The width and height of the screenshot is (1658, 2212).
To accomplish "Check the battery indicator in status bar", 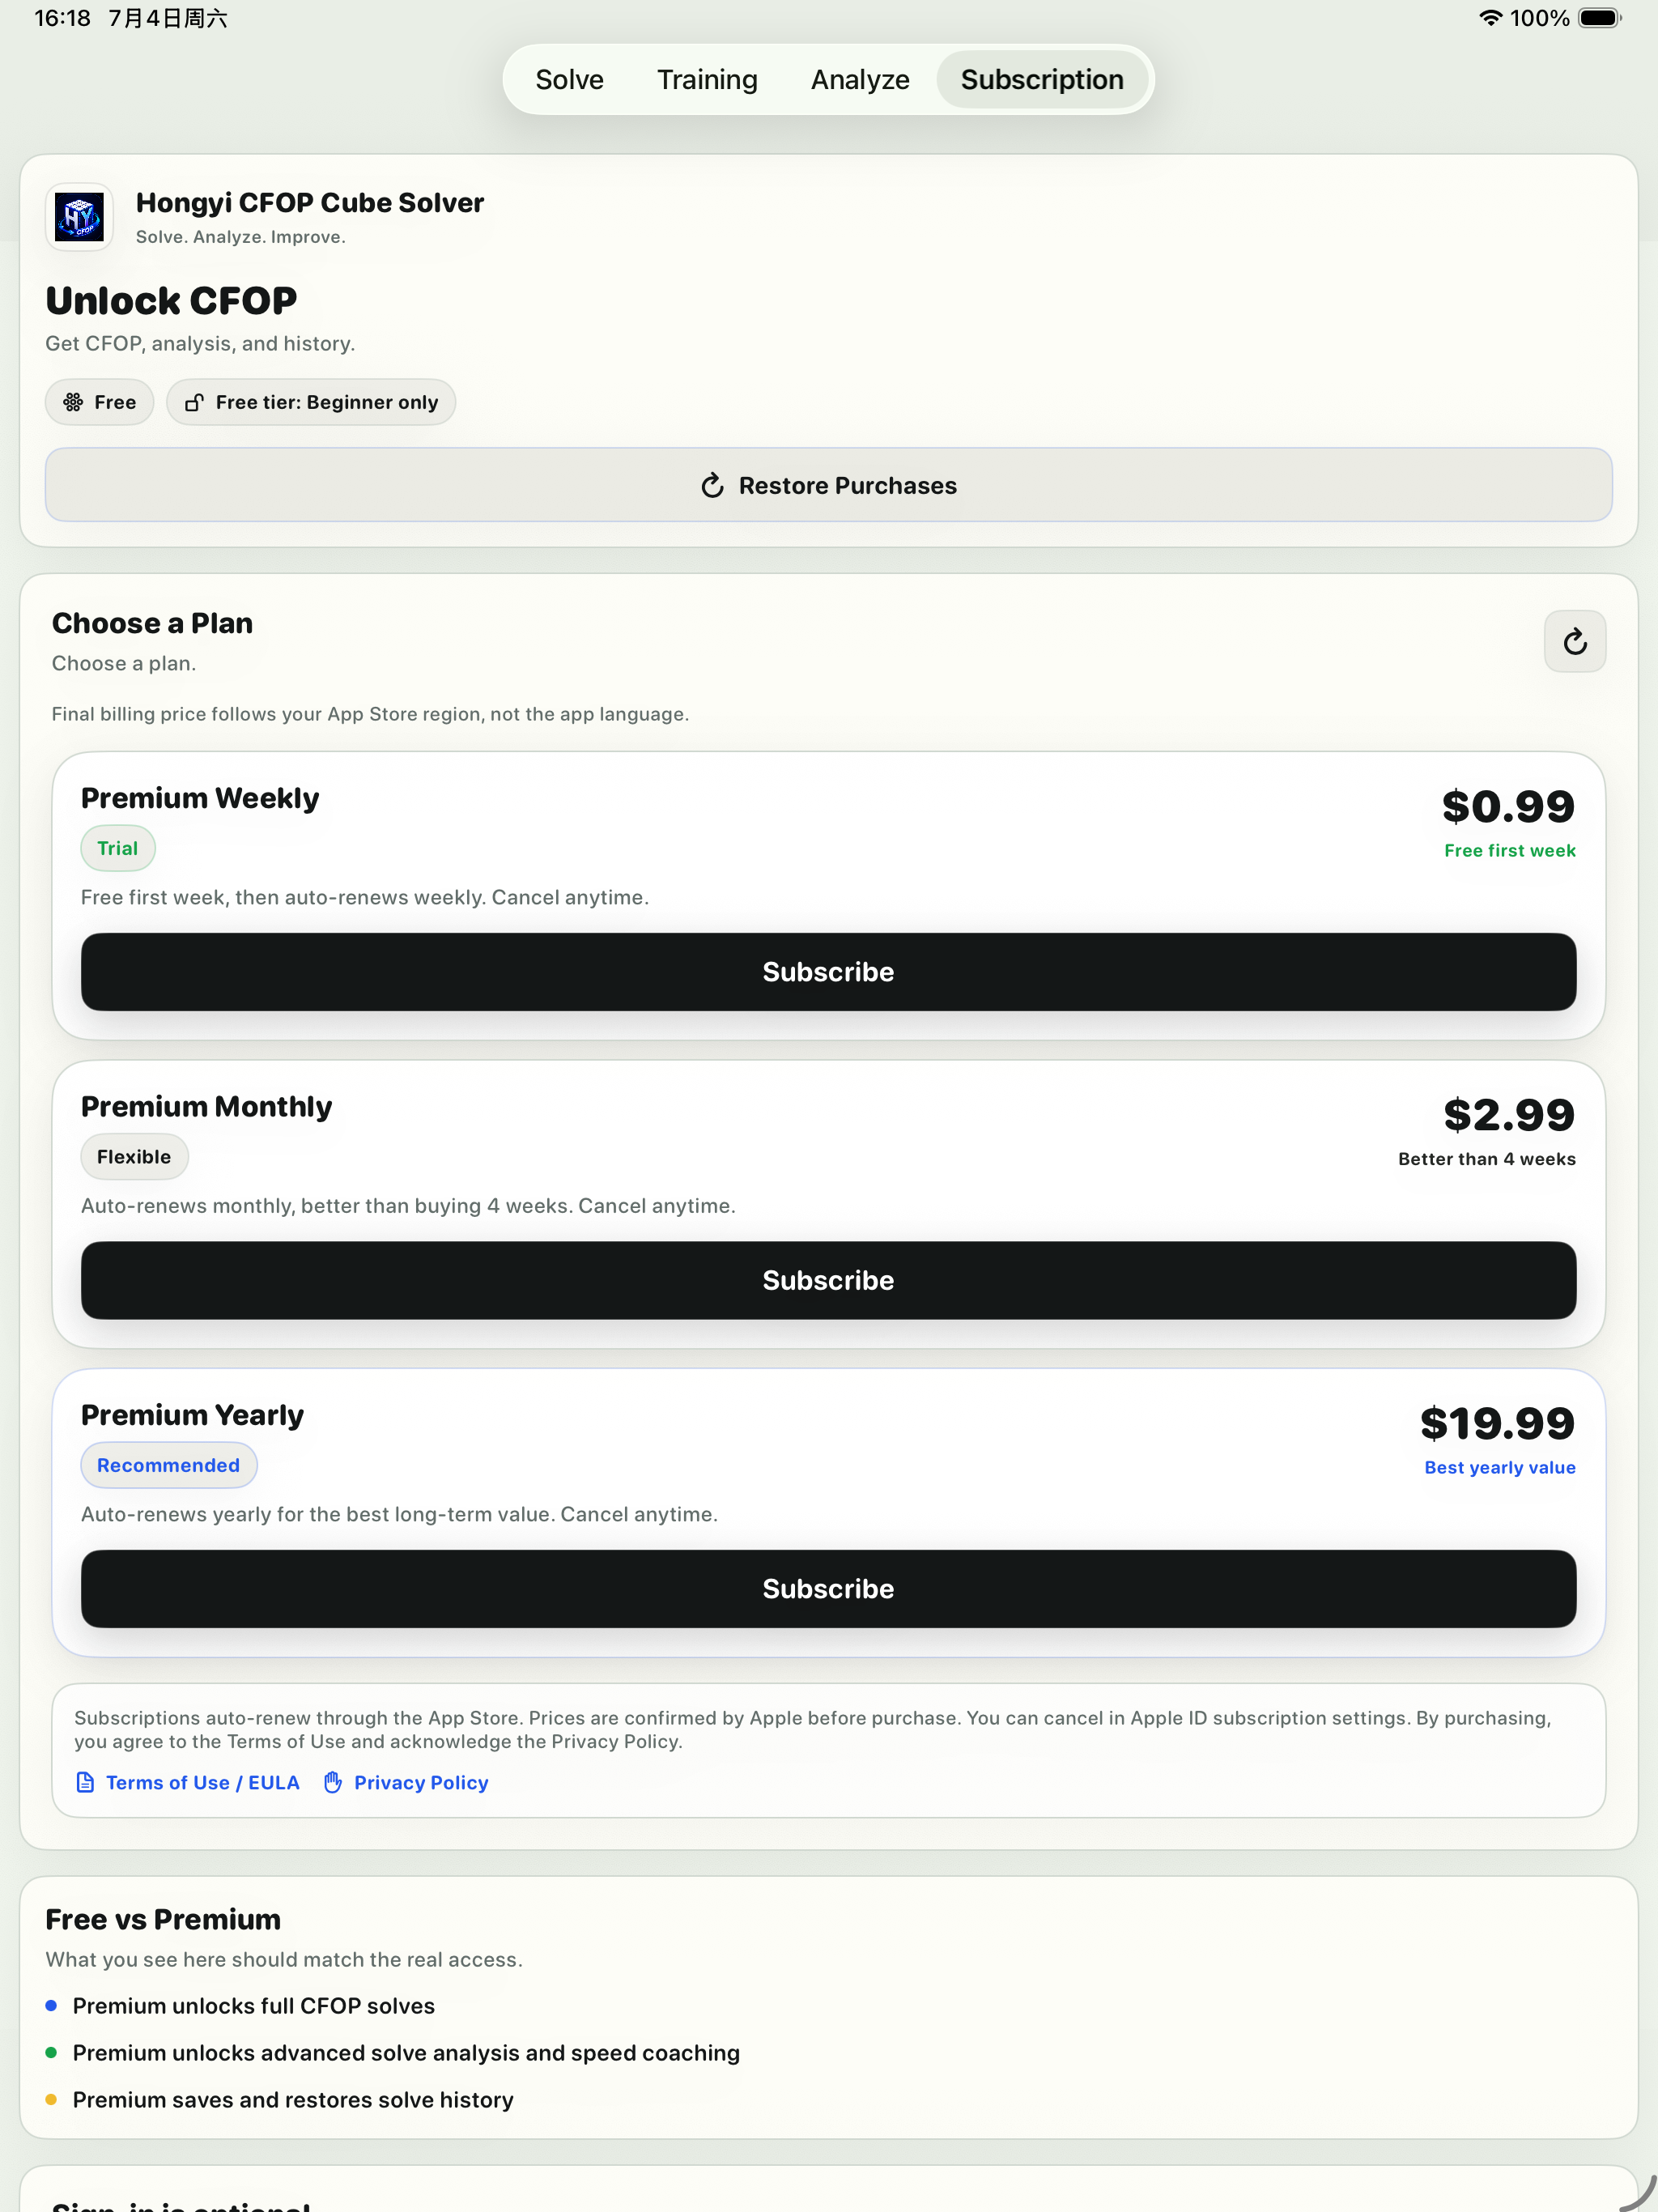I will click(x=1599, y=18).
